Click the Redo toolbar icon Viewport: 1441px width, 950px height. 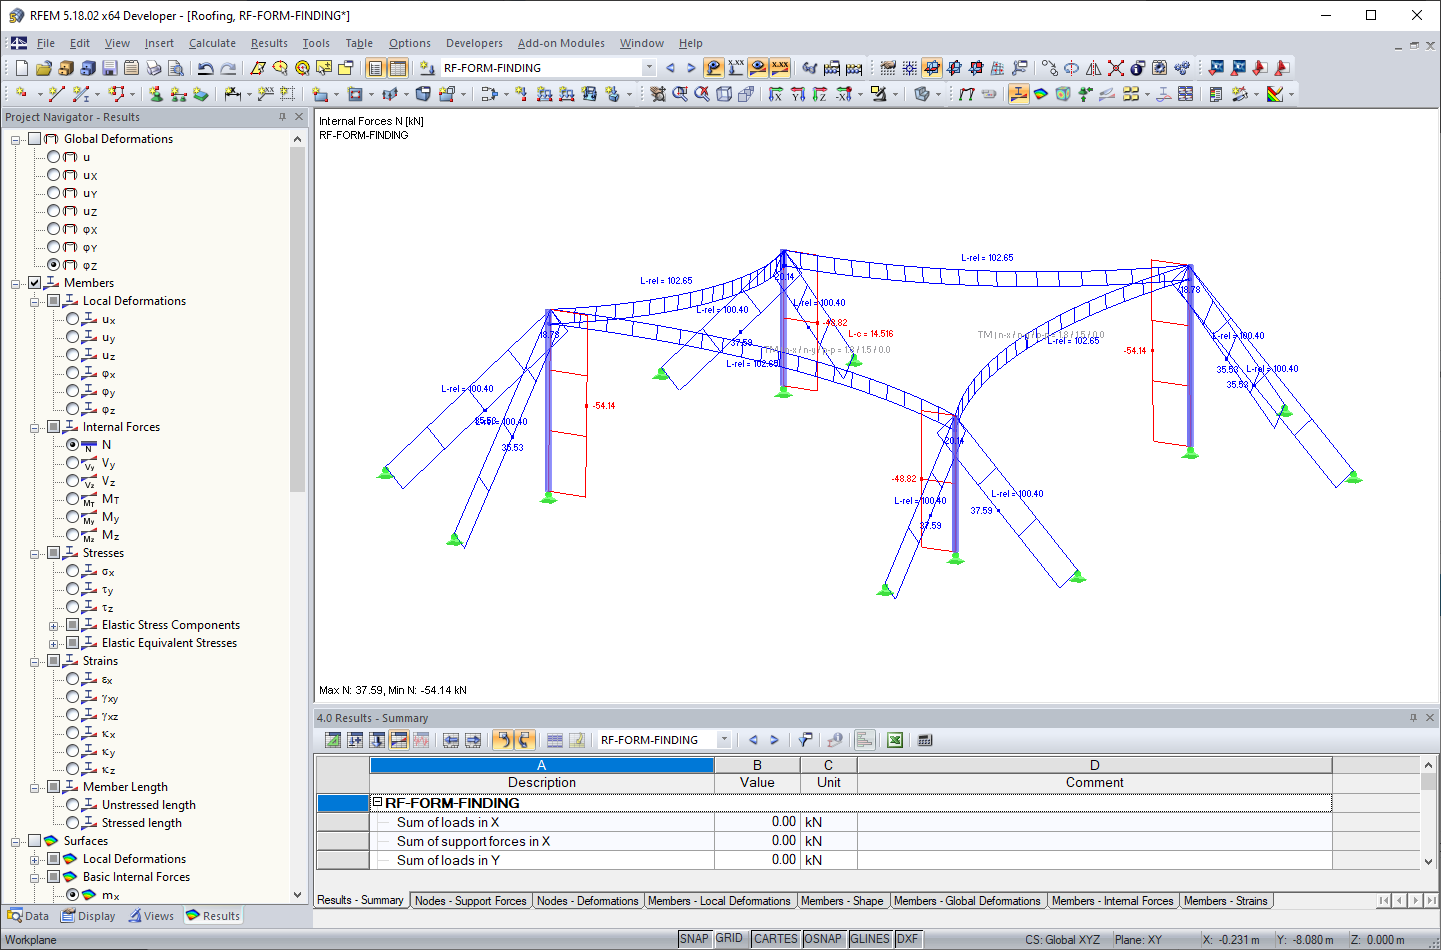[227, 67]
